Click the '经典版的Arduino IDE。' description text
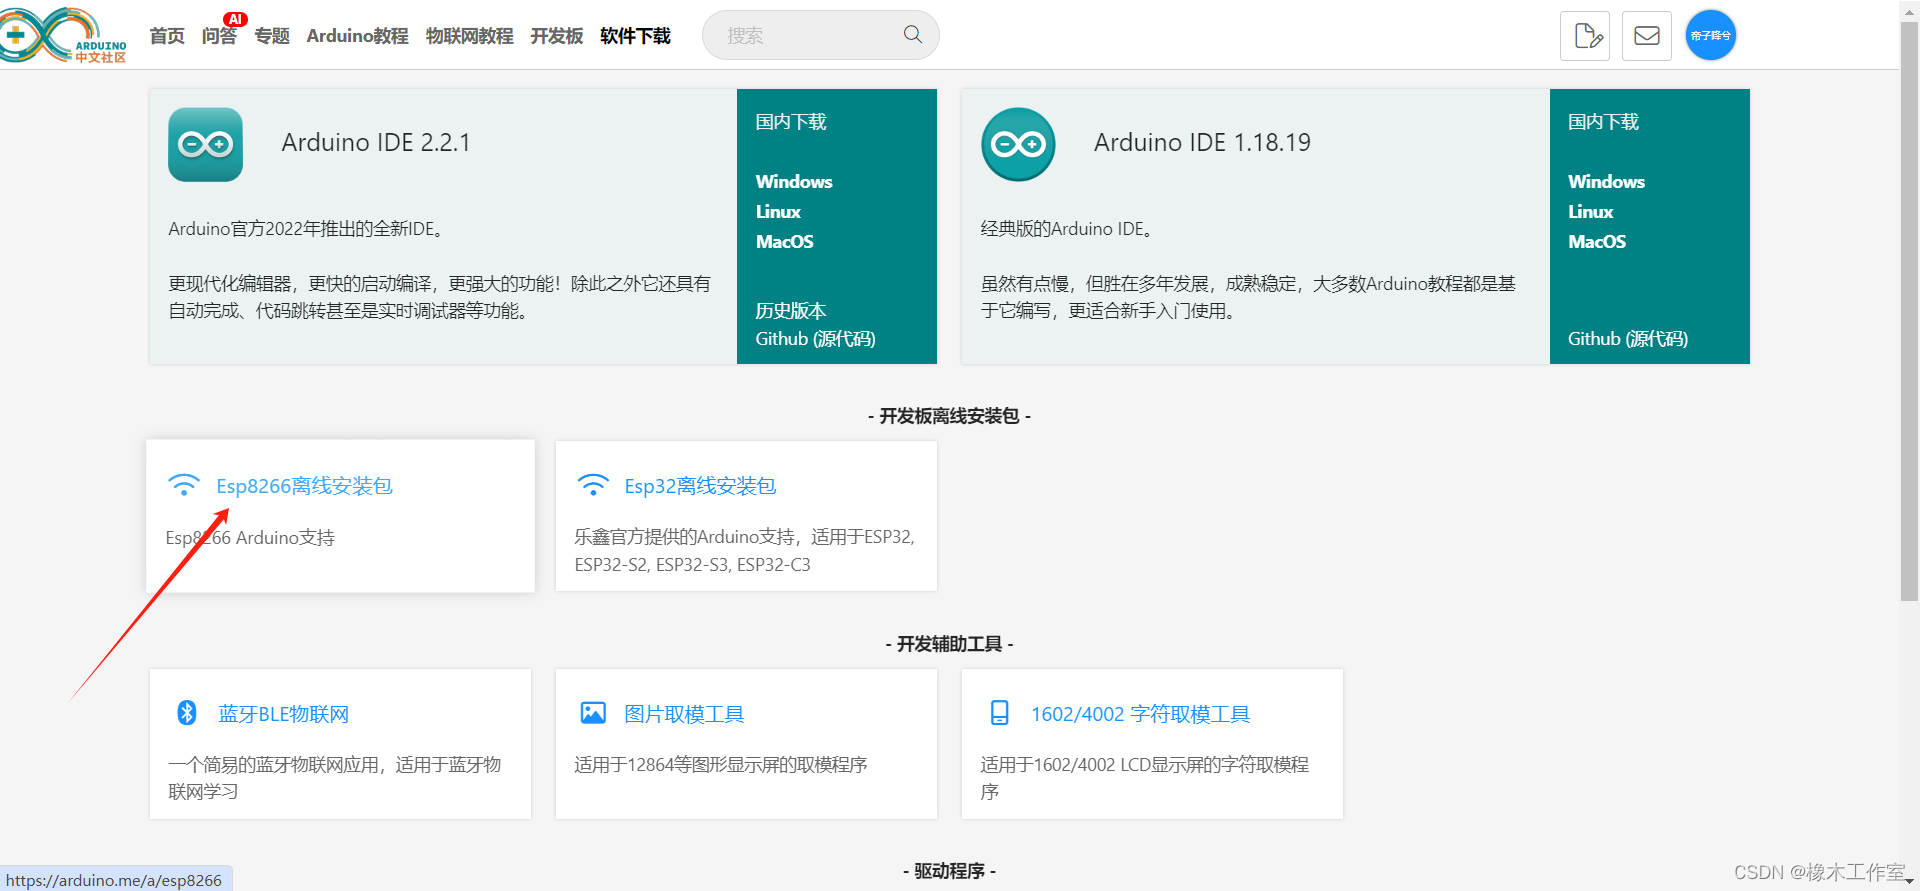Screen dimensions: 1920x891 (x=1067, y=229)
